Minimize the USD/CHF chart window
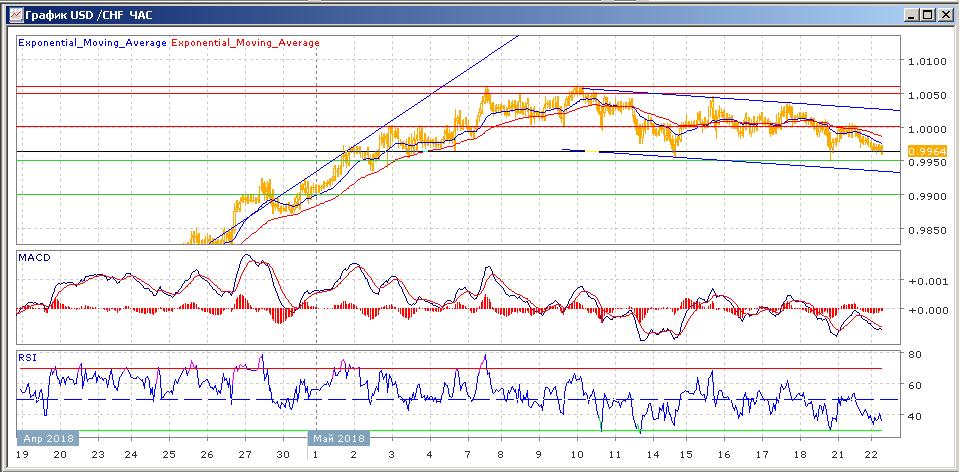This screenshot has width=959, height=472. (x=912, y=14)
